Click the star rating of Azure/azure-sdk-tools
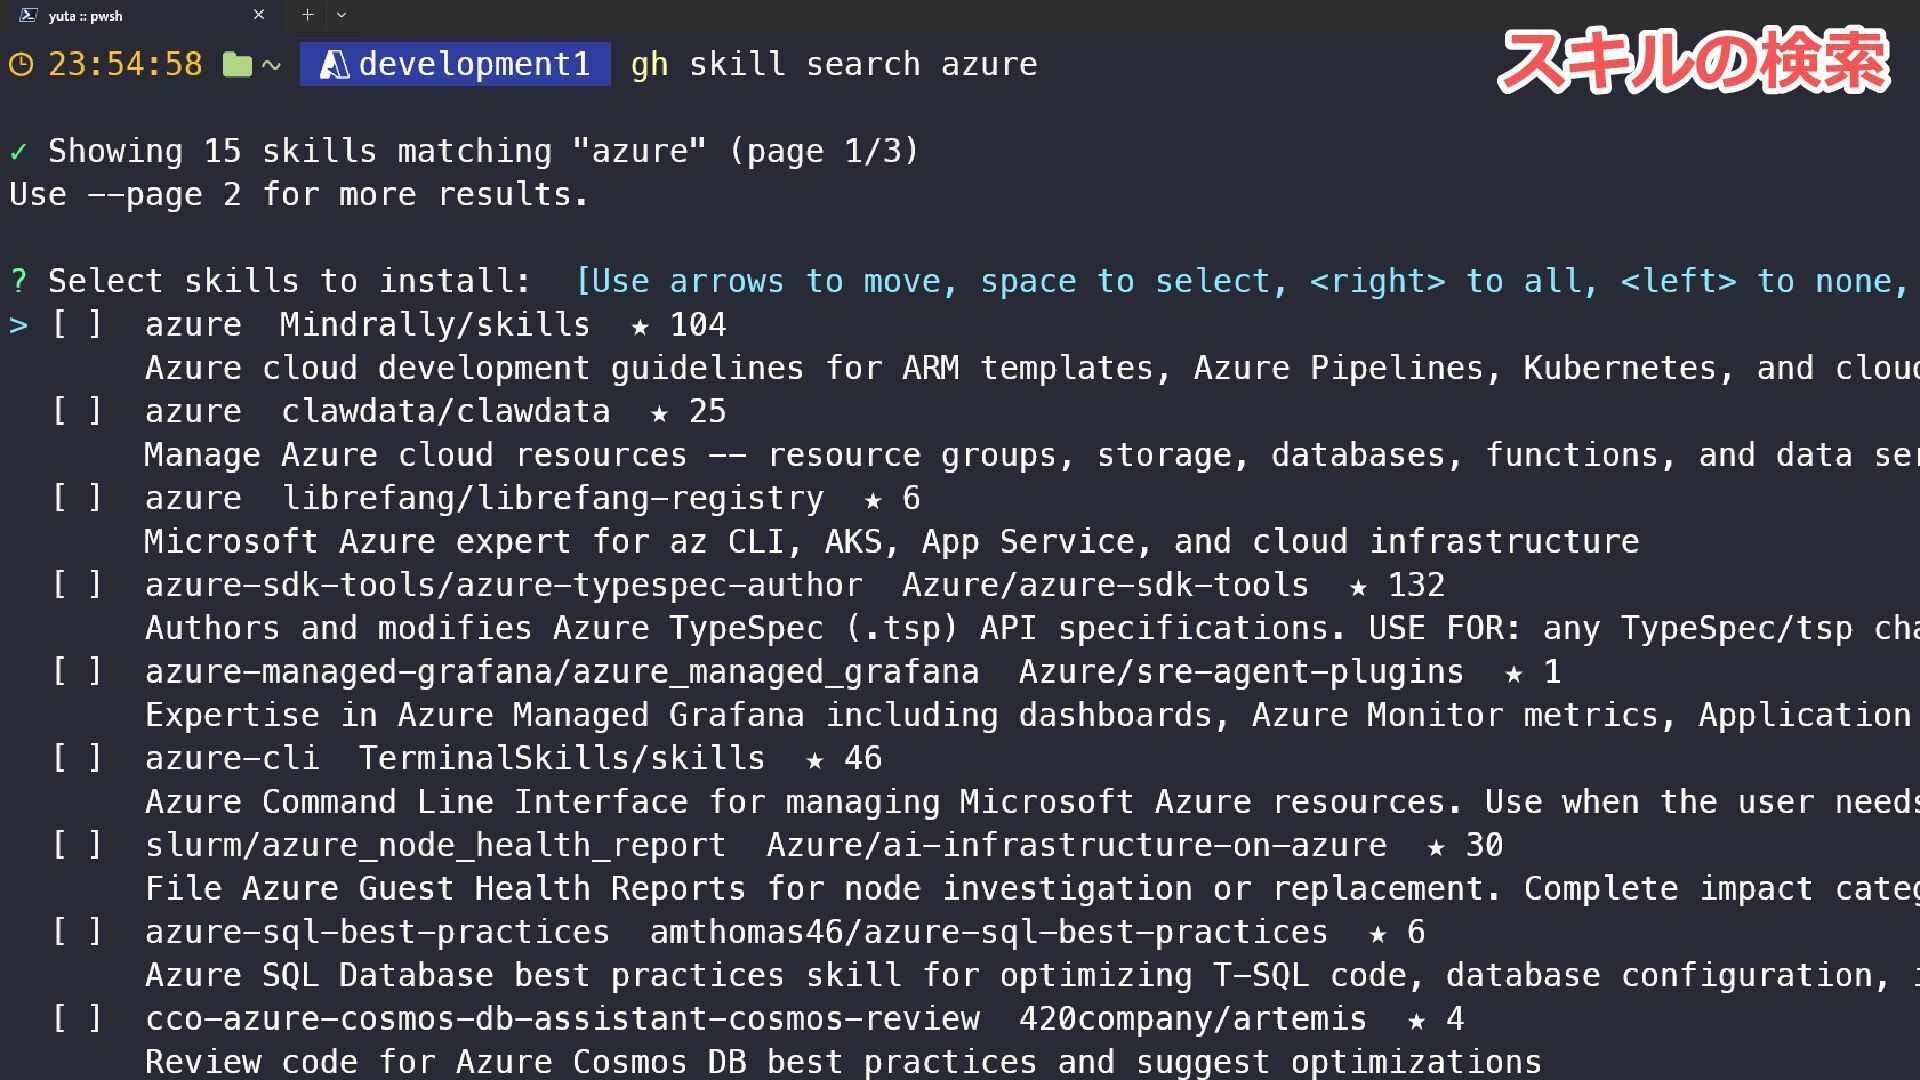The width and height of the screenshot is (1920, 1080). tap(1397, 585)
